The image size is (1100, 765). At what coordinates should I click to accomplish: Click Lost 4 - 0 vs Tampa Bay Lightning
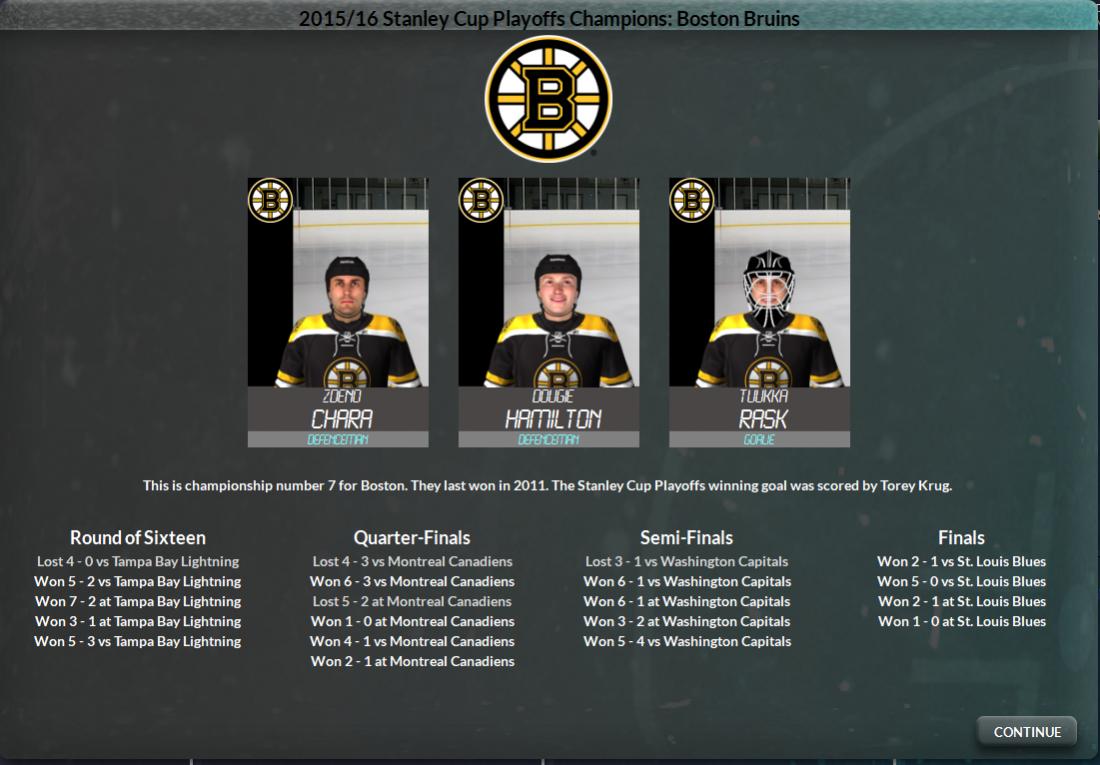click(x=138, y=561)
